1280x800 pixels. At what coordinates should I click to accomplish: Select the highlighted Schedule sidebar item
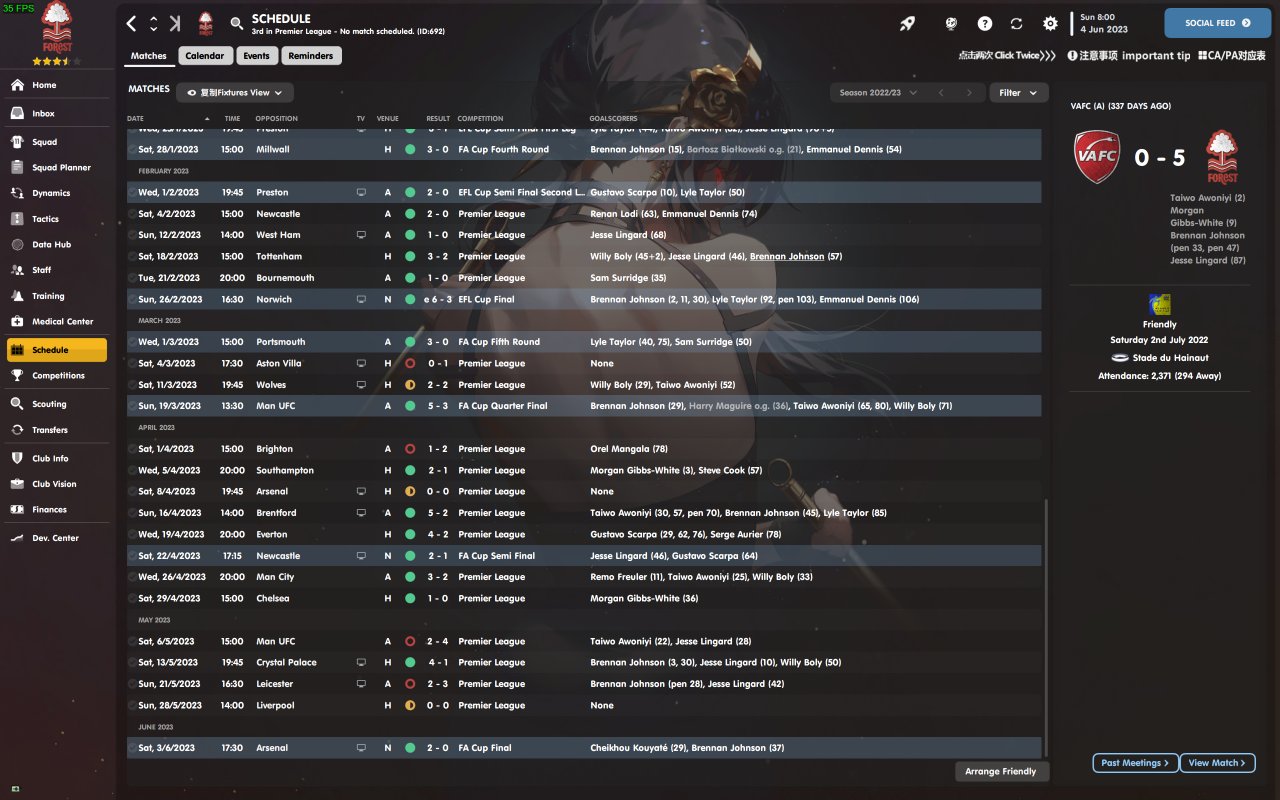pyautogui.click(x=56, y=350)
